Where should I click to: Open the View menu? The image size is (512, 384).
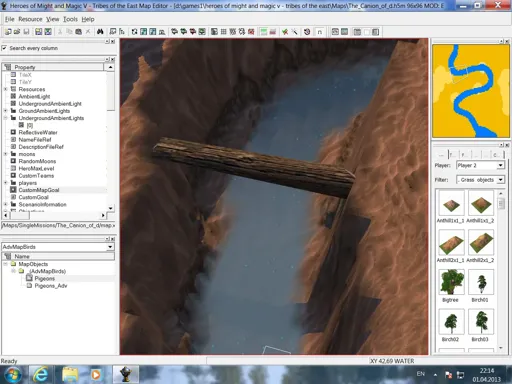coord(53,19)
